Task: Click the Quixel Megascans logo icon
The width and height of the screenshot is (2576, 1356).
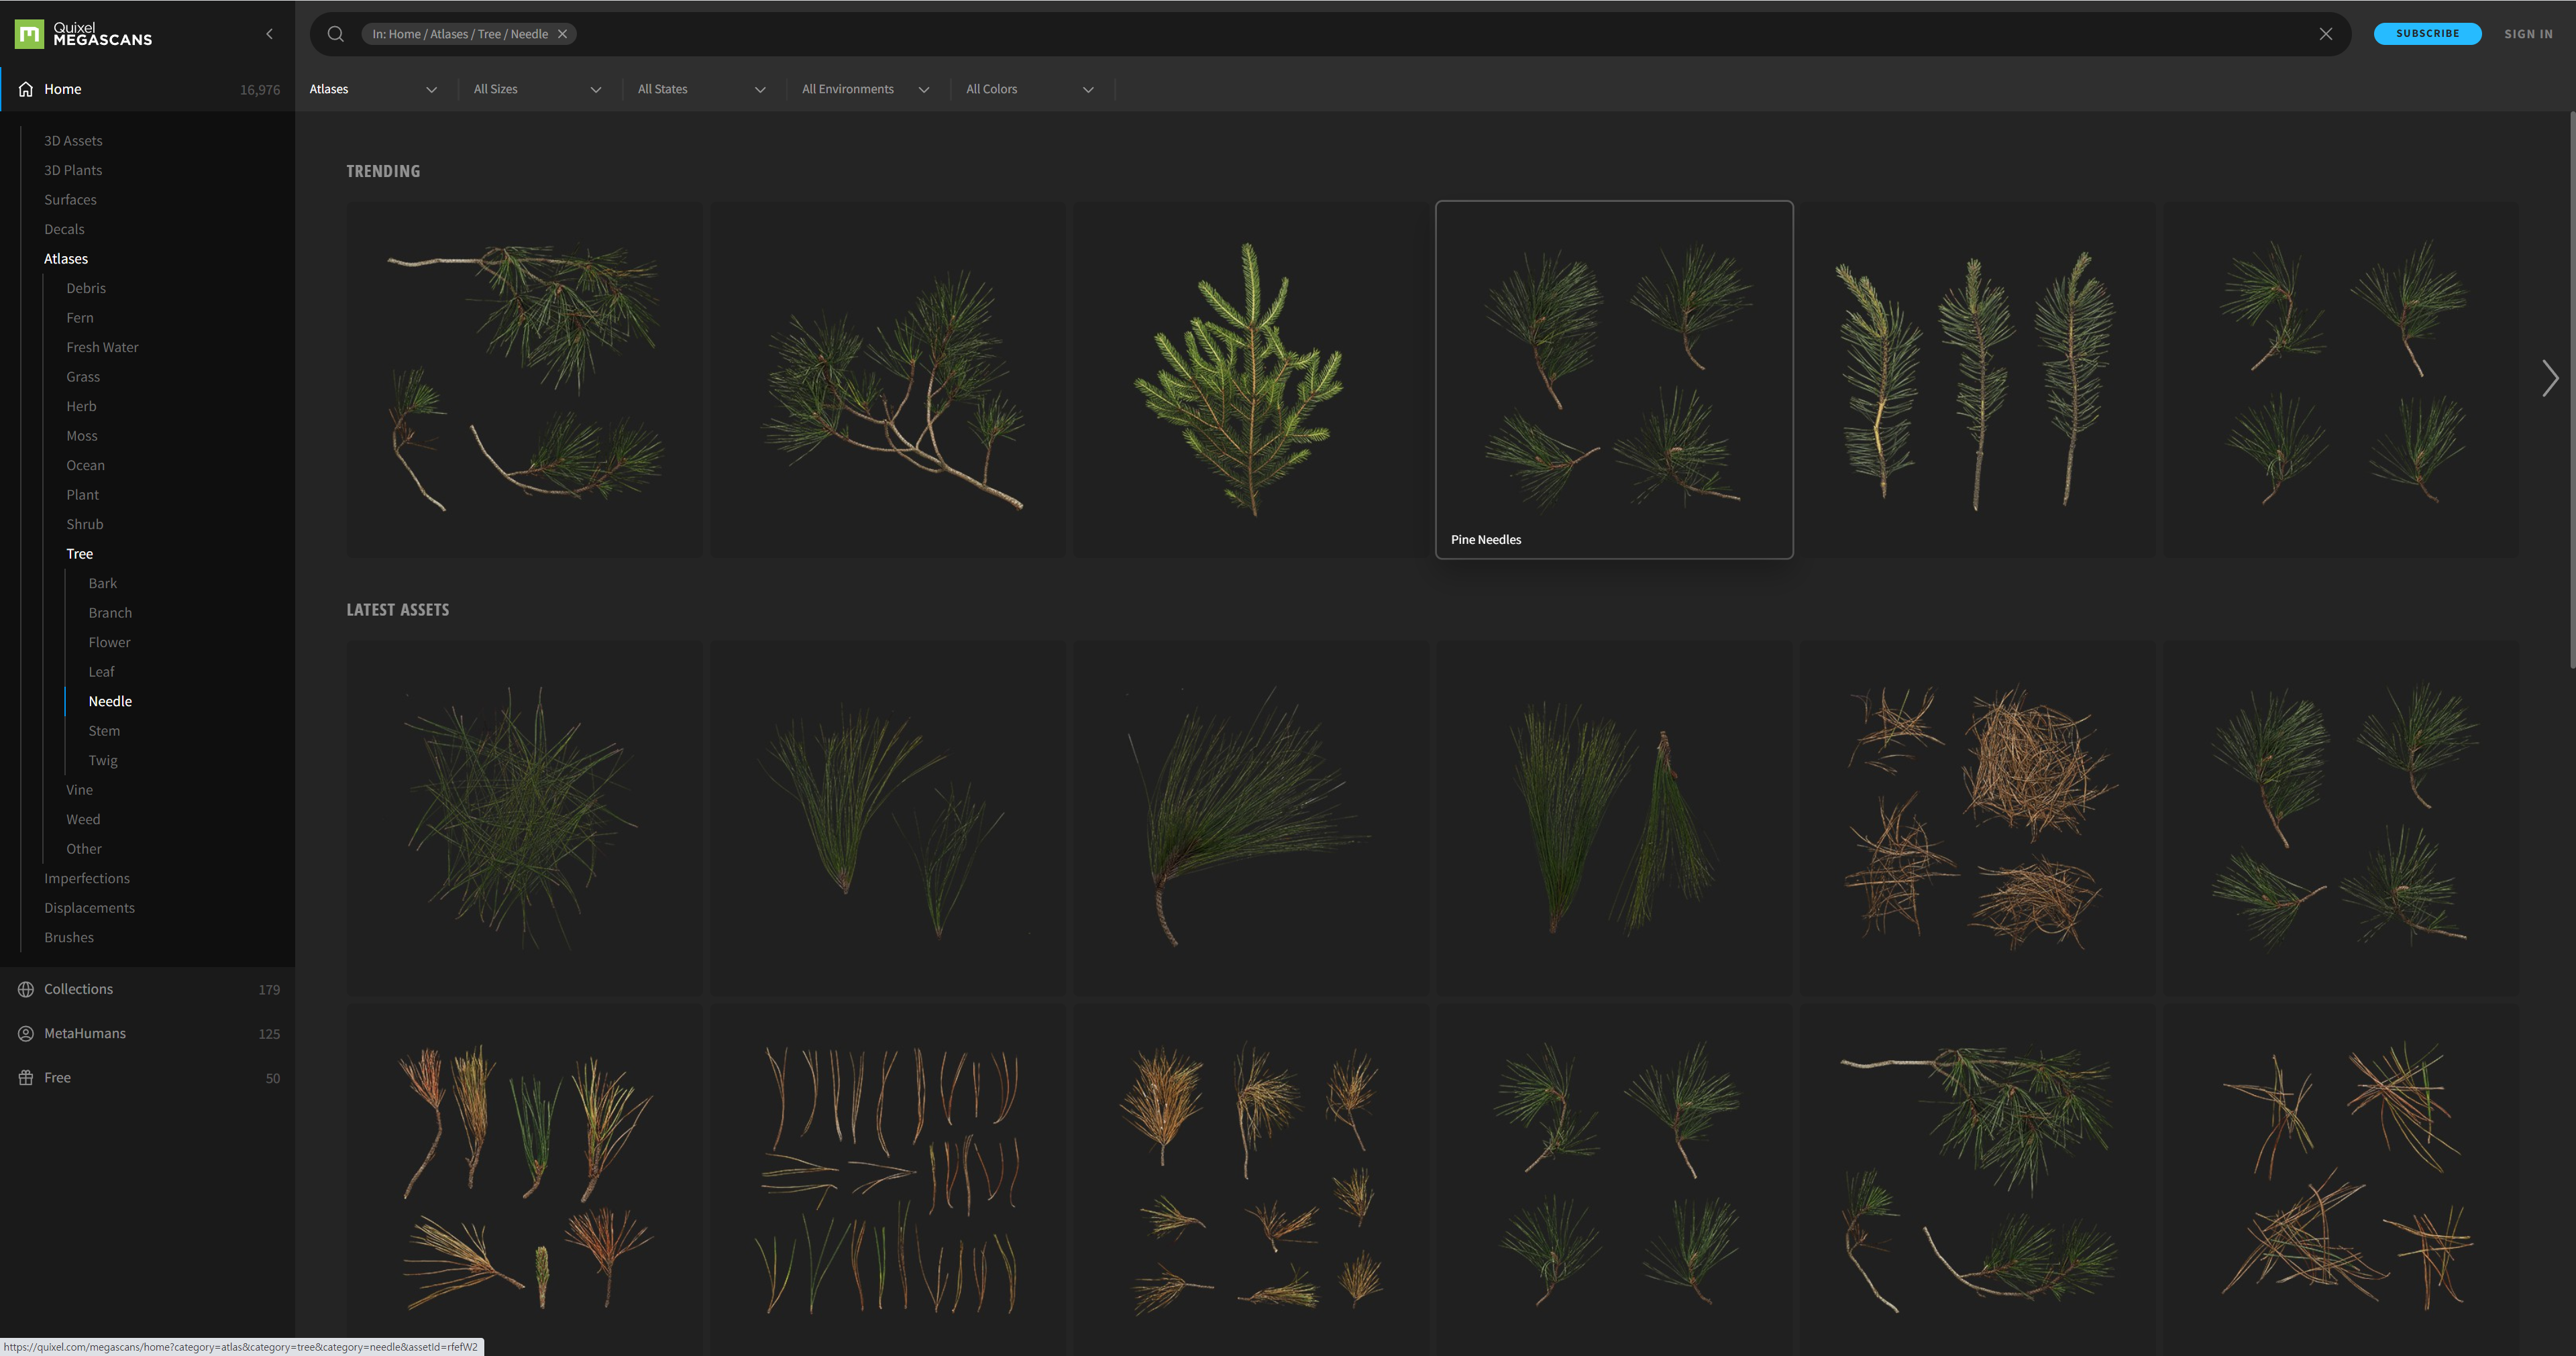Action: [29, 34]
